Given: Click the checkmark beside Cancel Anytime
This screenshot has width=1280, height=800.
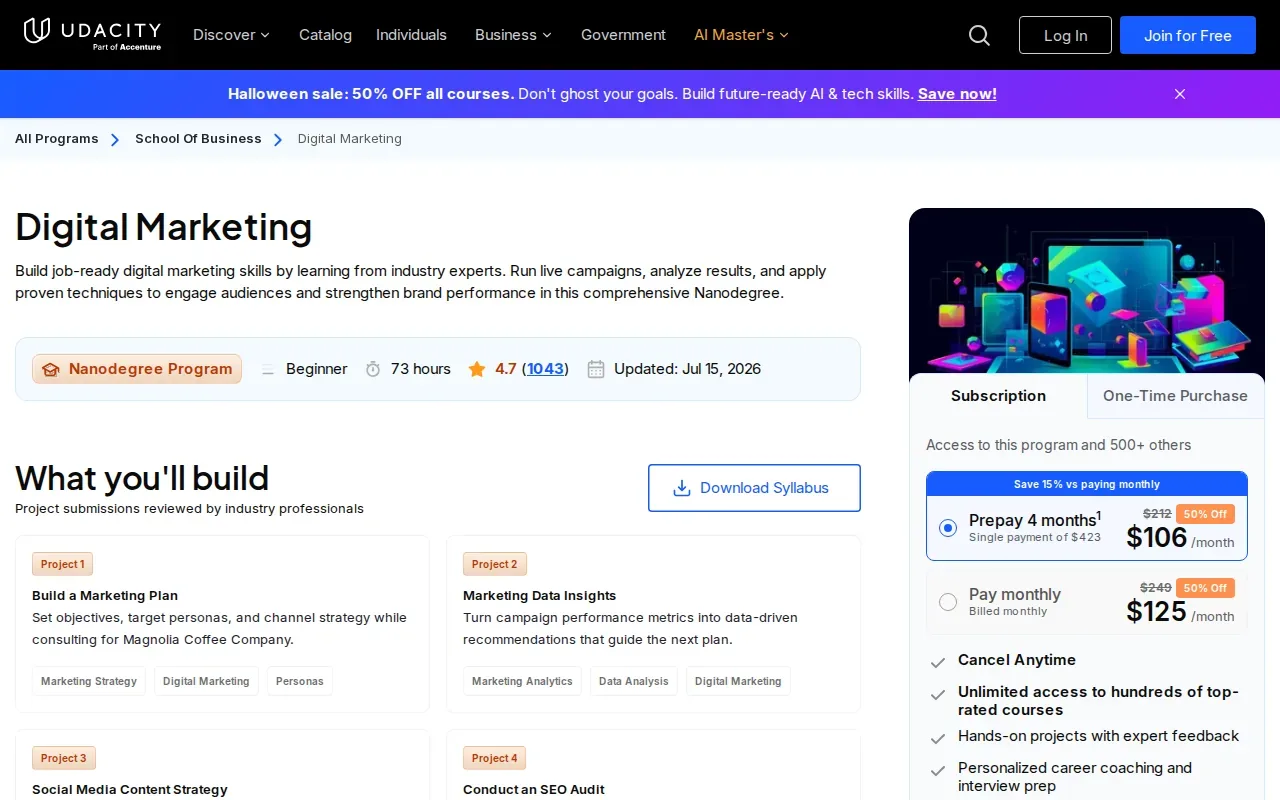Looking at the screenshot, I should 938,662.
